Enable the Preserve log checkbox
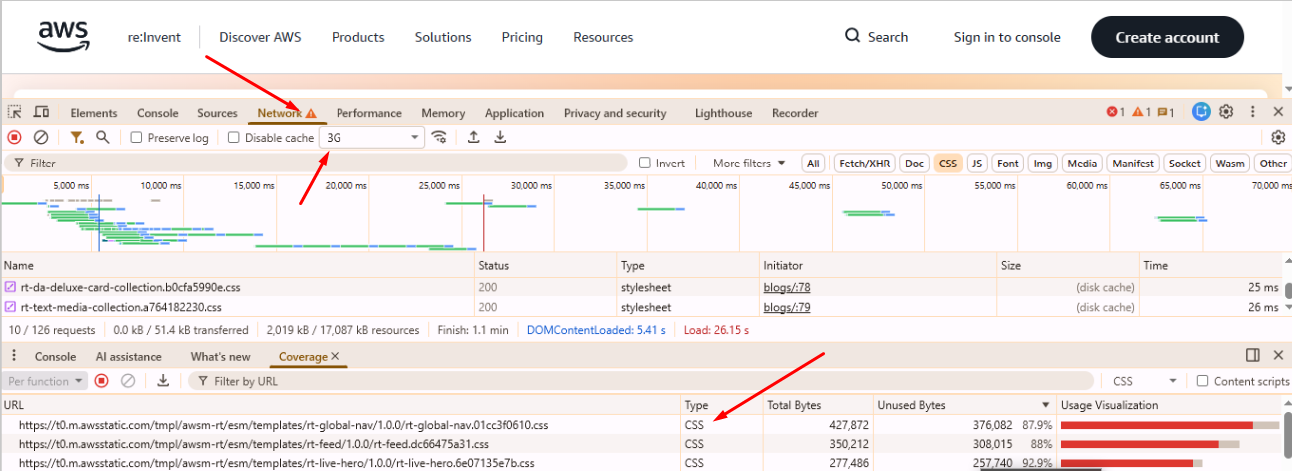This screenshot has height=471, width=1292. tap(137, 138)
